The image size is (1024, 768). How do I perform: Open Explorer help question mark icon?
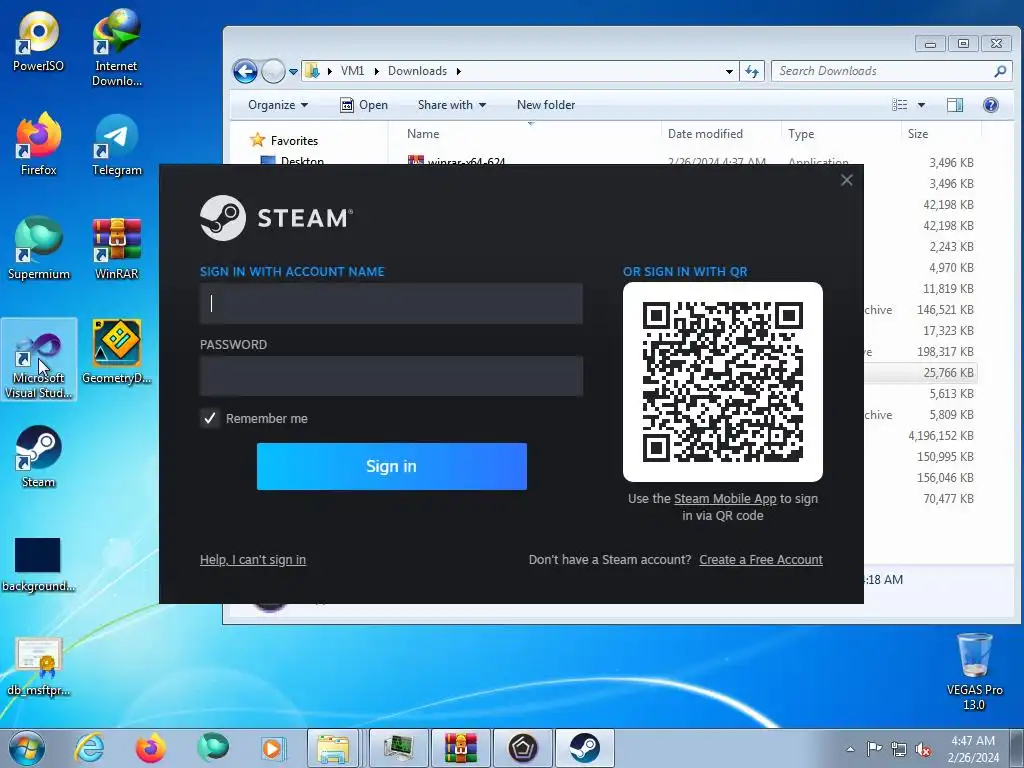tap(991, 105)
